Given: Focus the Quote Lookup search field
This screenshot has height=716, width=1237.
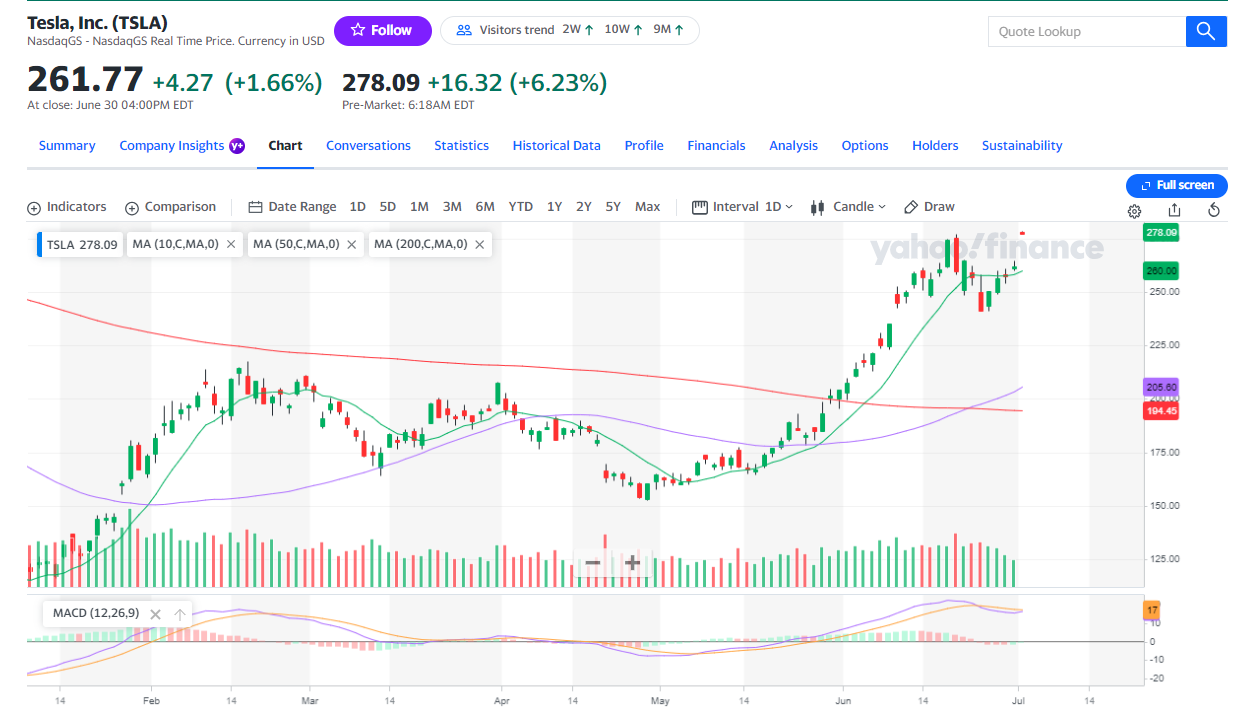Looking at the screenshot, I should [x=1087, y=31].
